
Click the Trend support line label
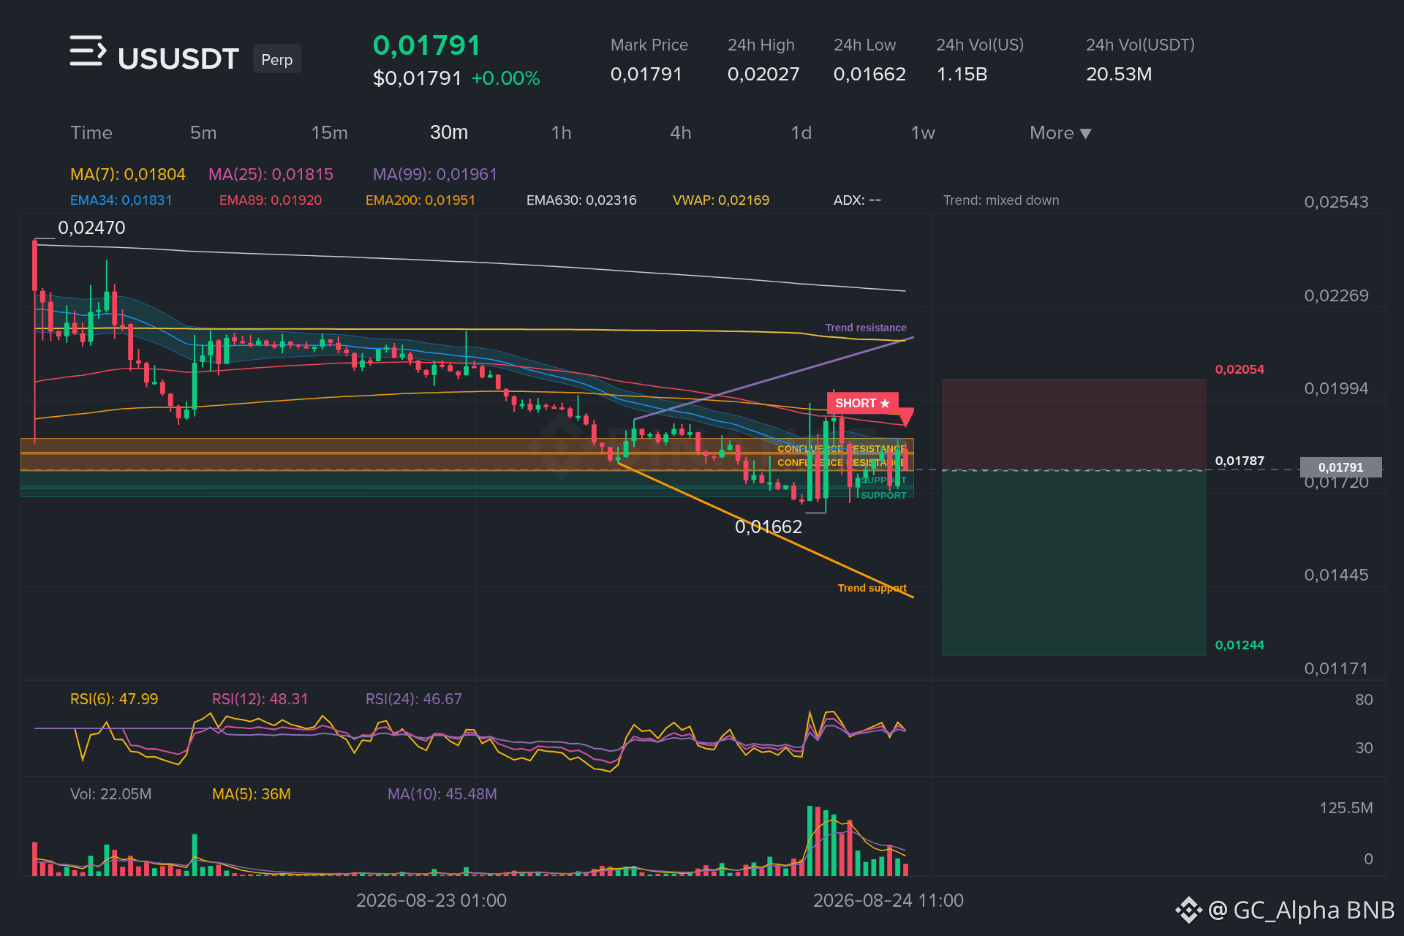(872, 588)
